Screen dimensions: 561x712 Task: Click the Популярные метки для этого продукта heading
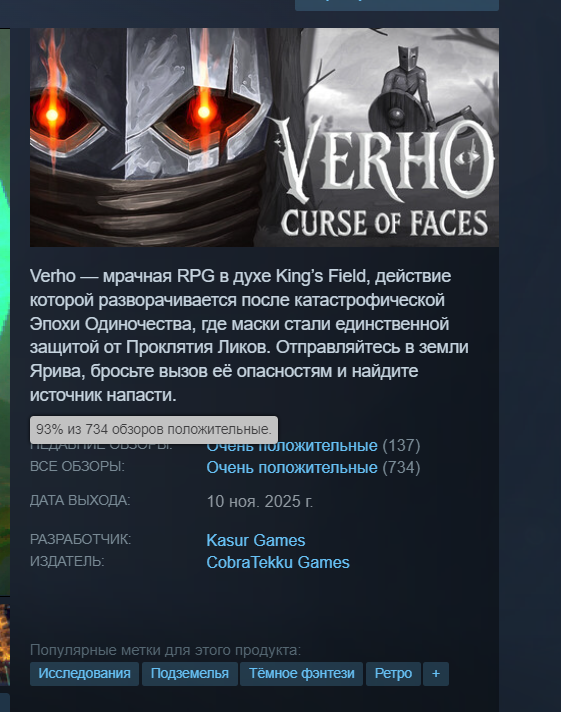[165, 650]
